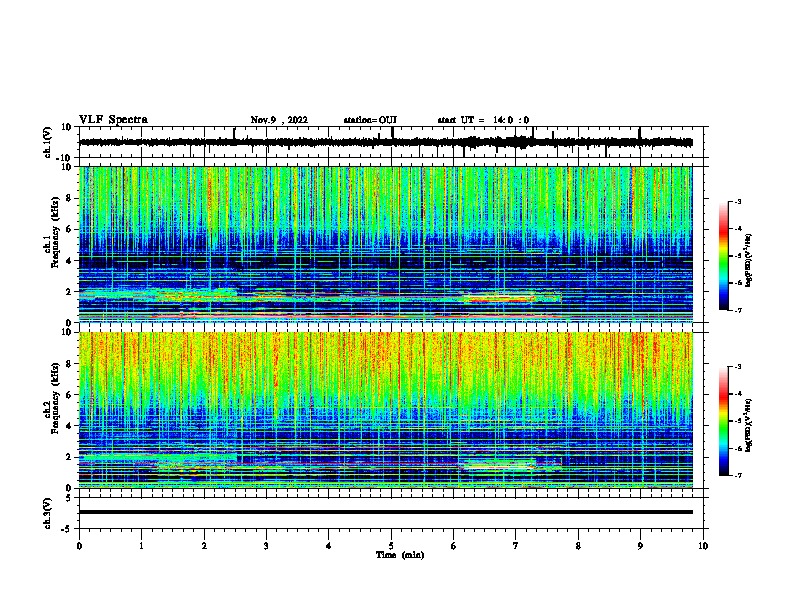This screenshot has width=792, height=612.
Task: Click the "7" minute tick on time axis
Action: 516,546
